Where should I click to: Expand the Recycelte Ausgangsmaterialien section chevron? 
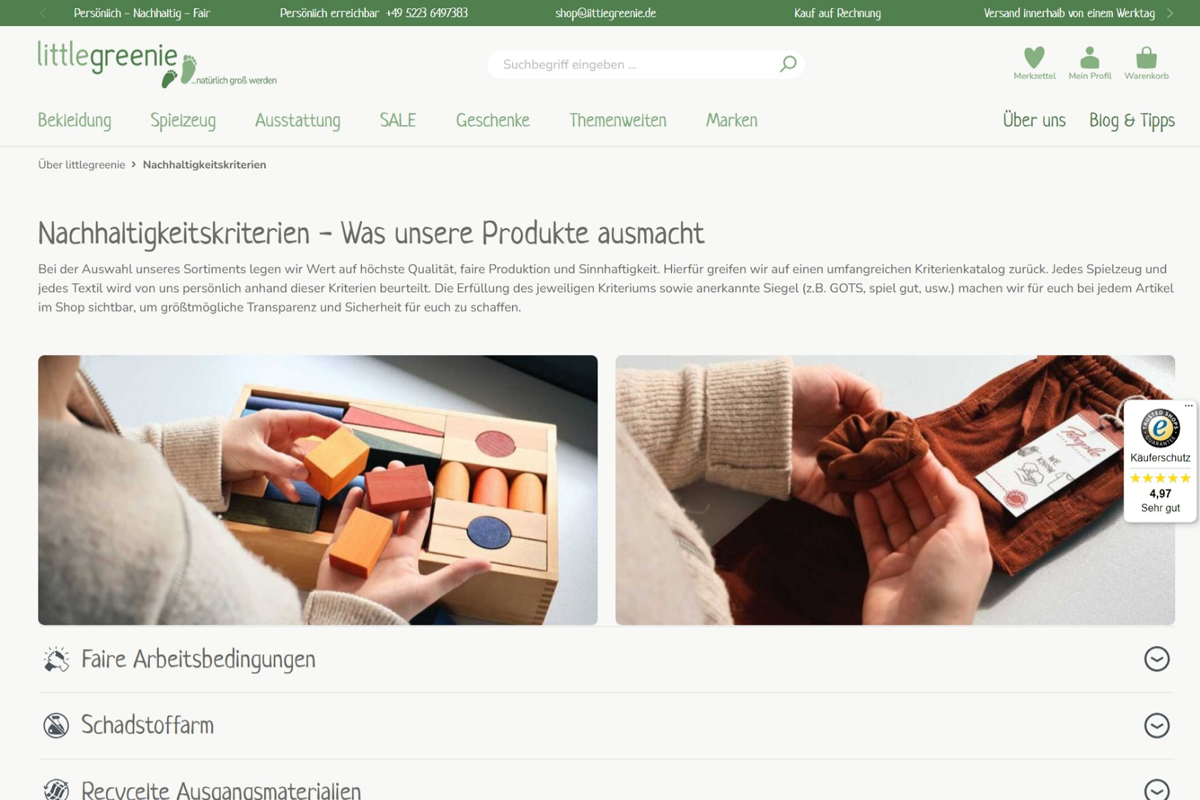click(1156, 790)
